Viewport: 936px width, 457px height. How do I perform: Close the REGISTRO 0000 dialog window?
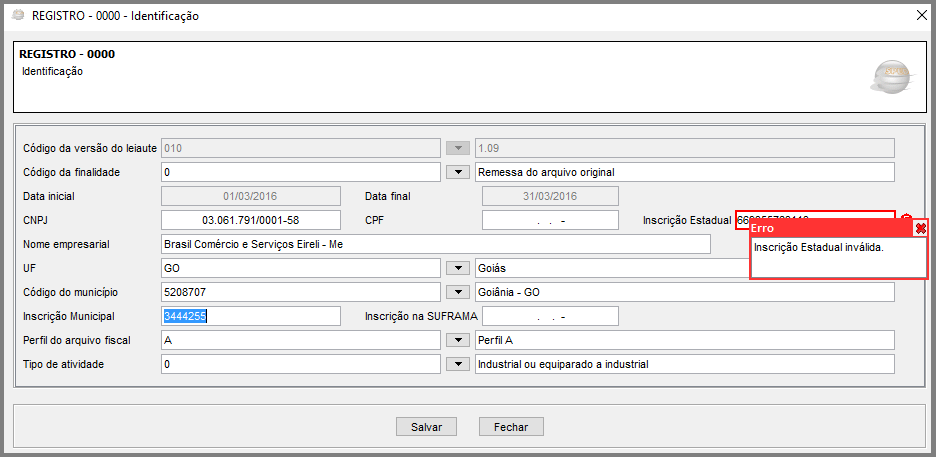[x=921, y=16]
